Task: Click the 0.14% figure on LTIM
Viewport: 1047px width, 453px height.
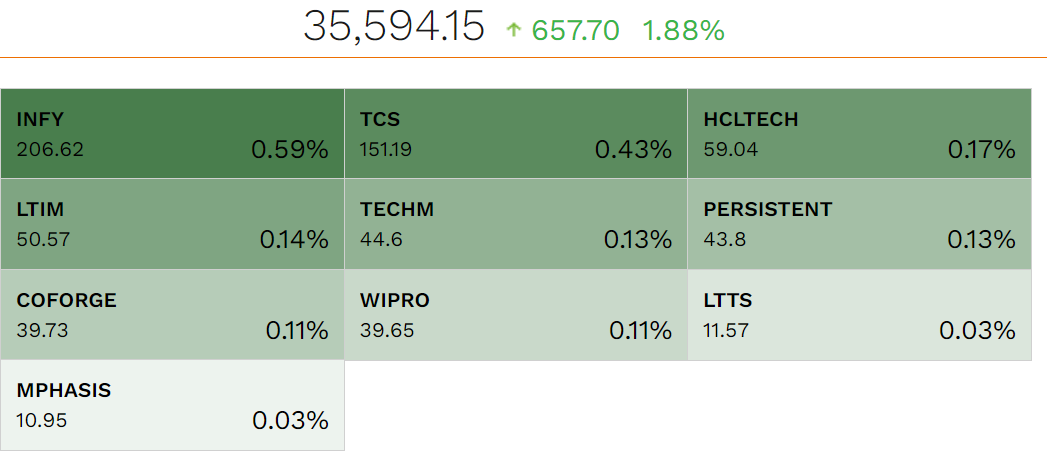Action: pos(294,240)
